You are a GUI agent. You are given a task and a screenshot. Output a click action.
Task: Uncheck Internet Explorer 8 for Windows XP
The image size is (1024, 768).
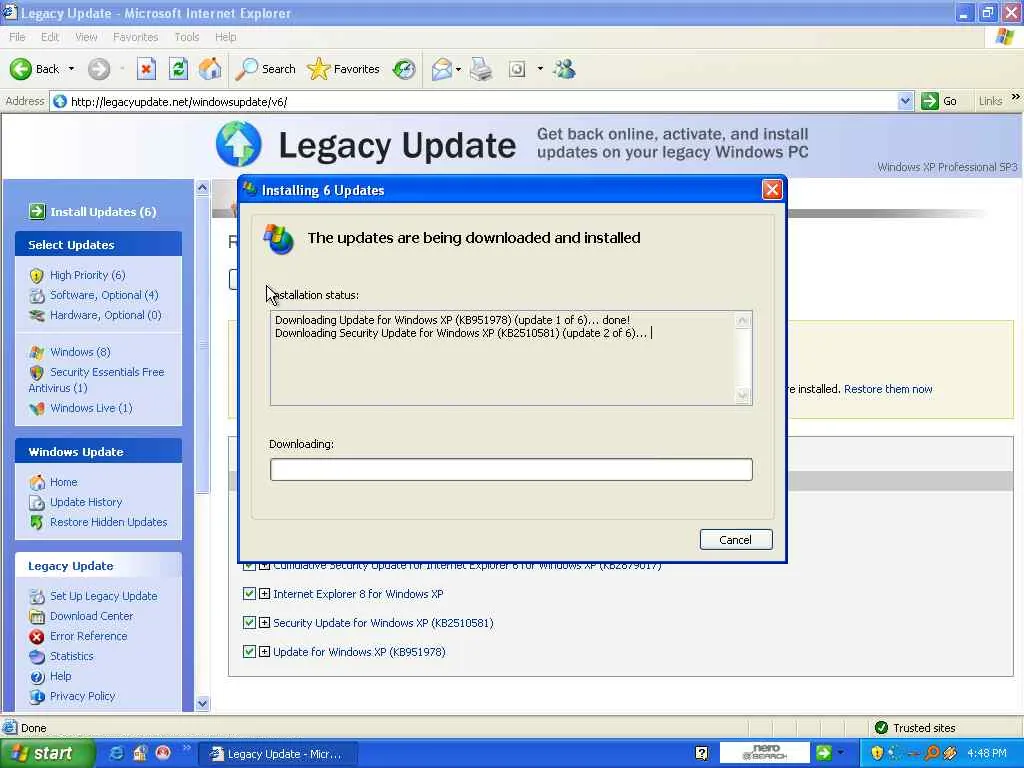pyautogui.click(x=249, y=594)
